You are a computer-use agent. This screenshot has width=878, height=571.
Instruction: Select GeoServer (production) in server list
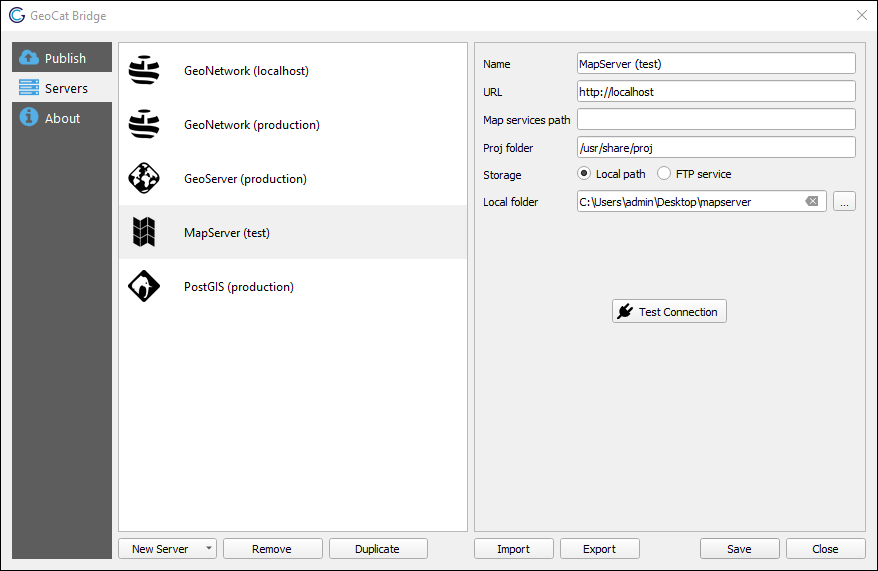pos(293,178)
